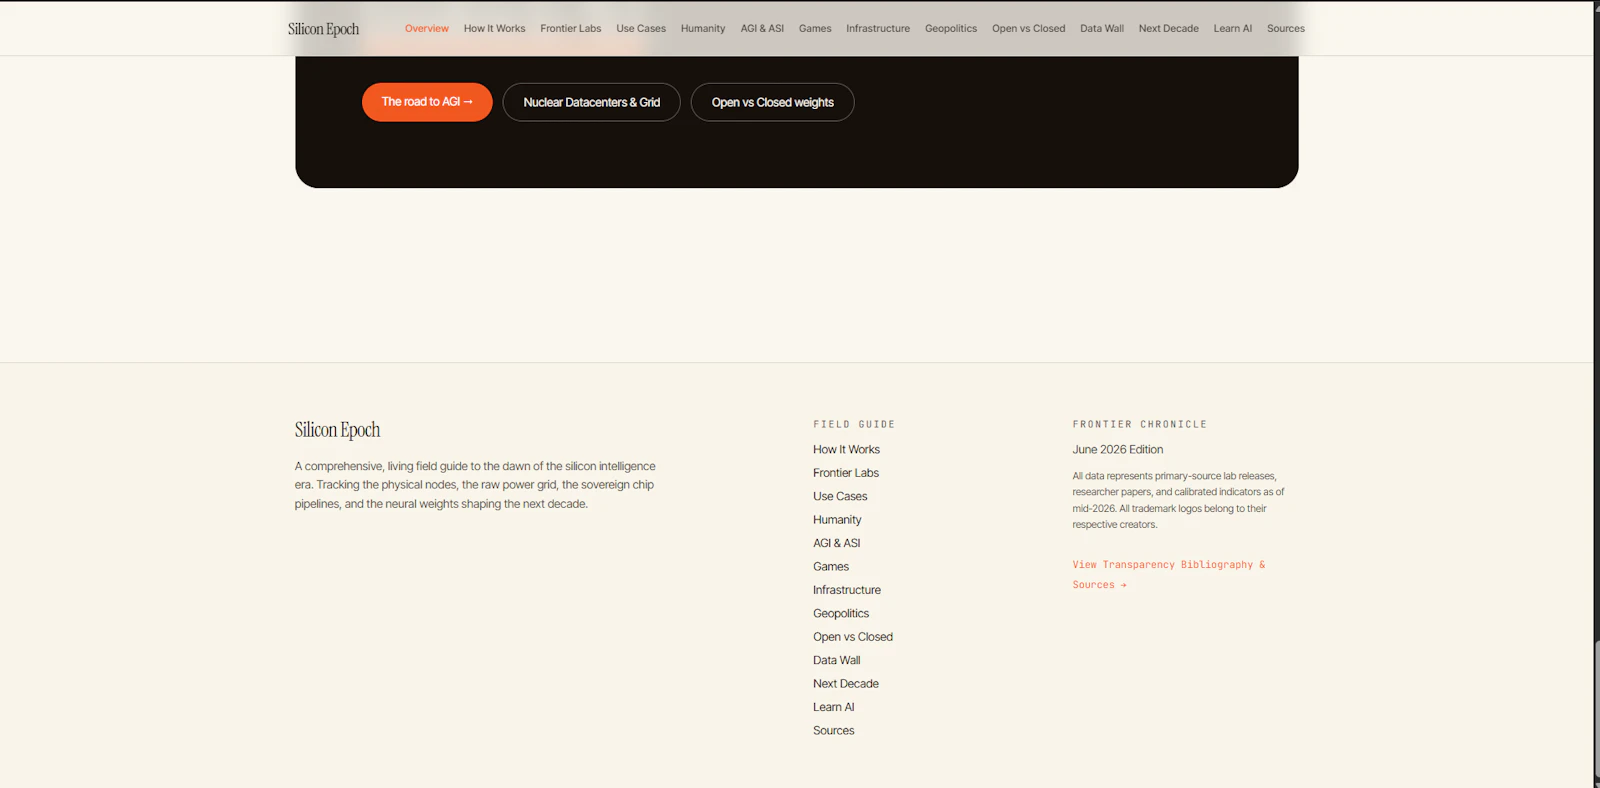Open Sources footer link
The image size is (1600, 788).
coord(834,731)
